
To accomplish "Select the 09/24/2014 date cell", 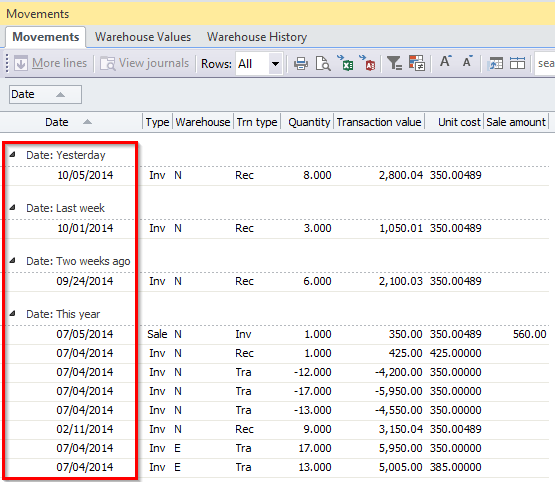I will (85, 281).
